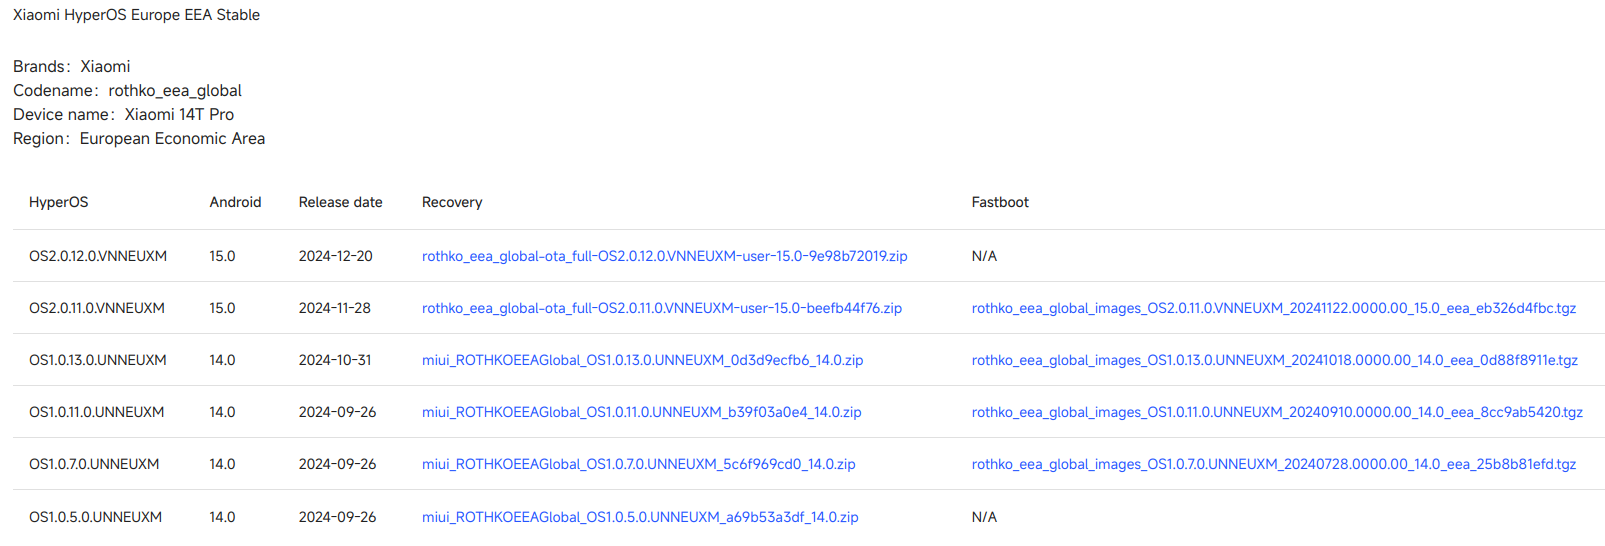The height and width of the screenshot is (546, 1605).
Task: Click the Recovery column header
Action: (x=452, y=202)
